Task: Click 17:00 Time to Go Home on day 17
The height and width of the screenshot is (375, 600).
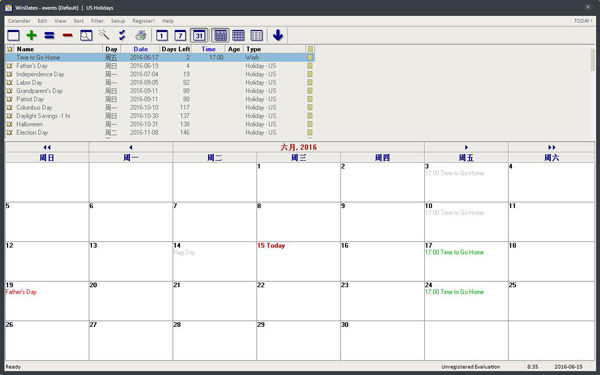Action: 454,253
